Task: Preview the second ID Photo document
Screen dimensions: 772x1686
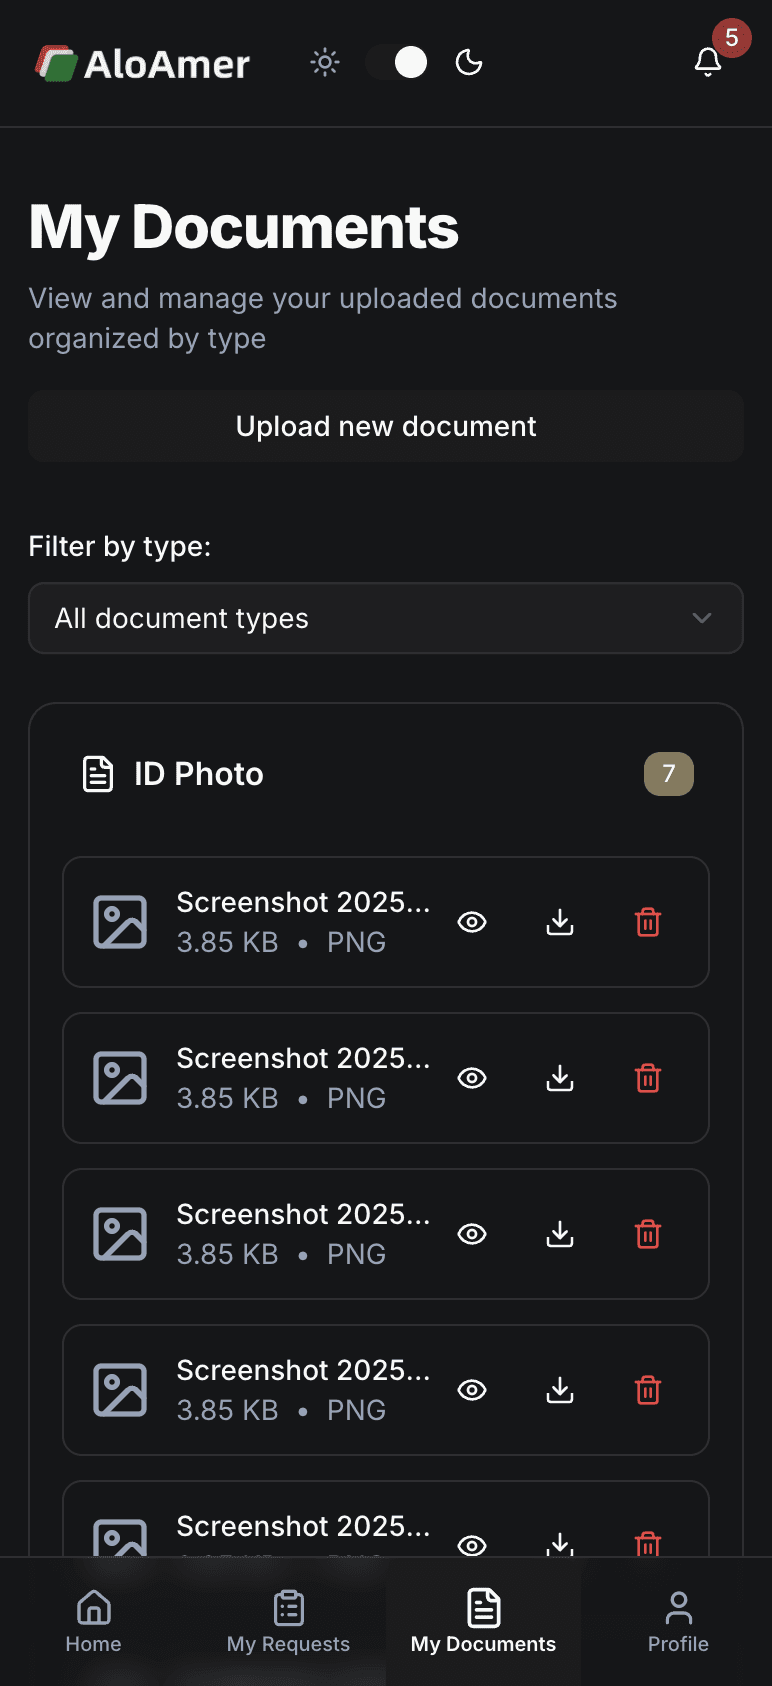Action: click(472, 1078)
